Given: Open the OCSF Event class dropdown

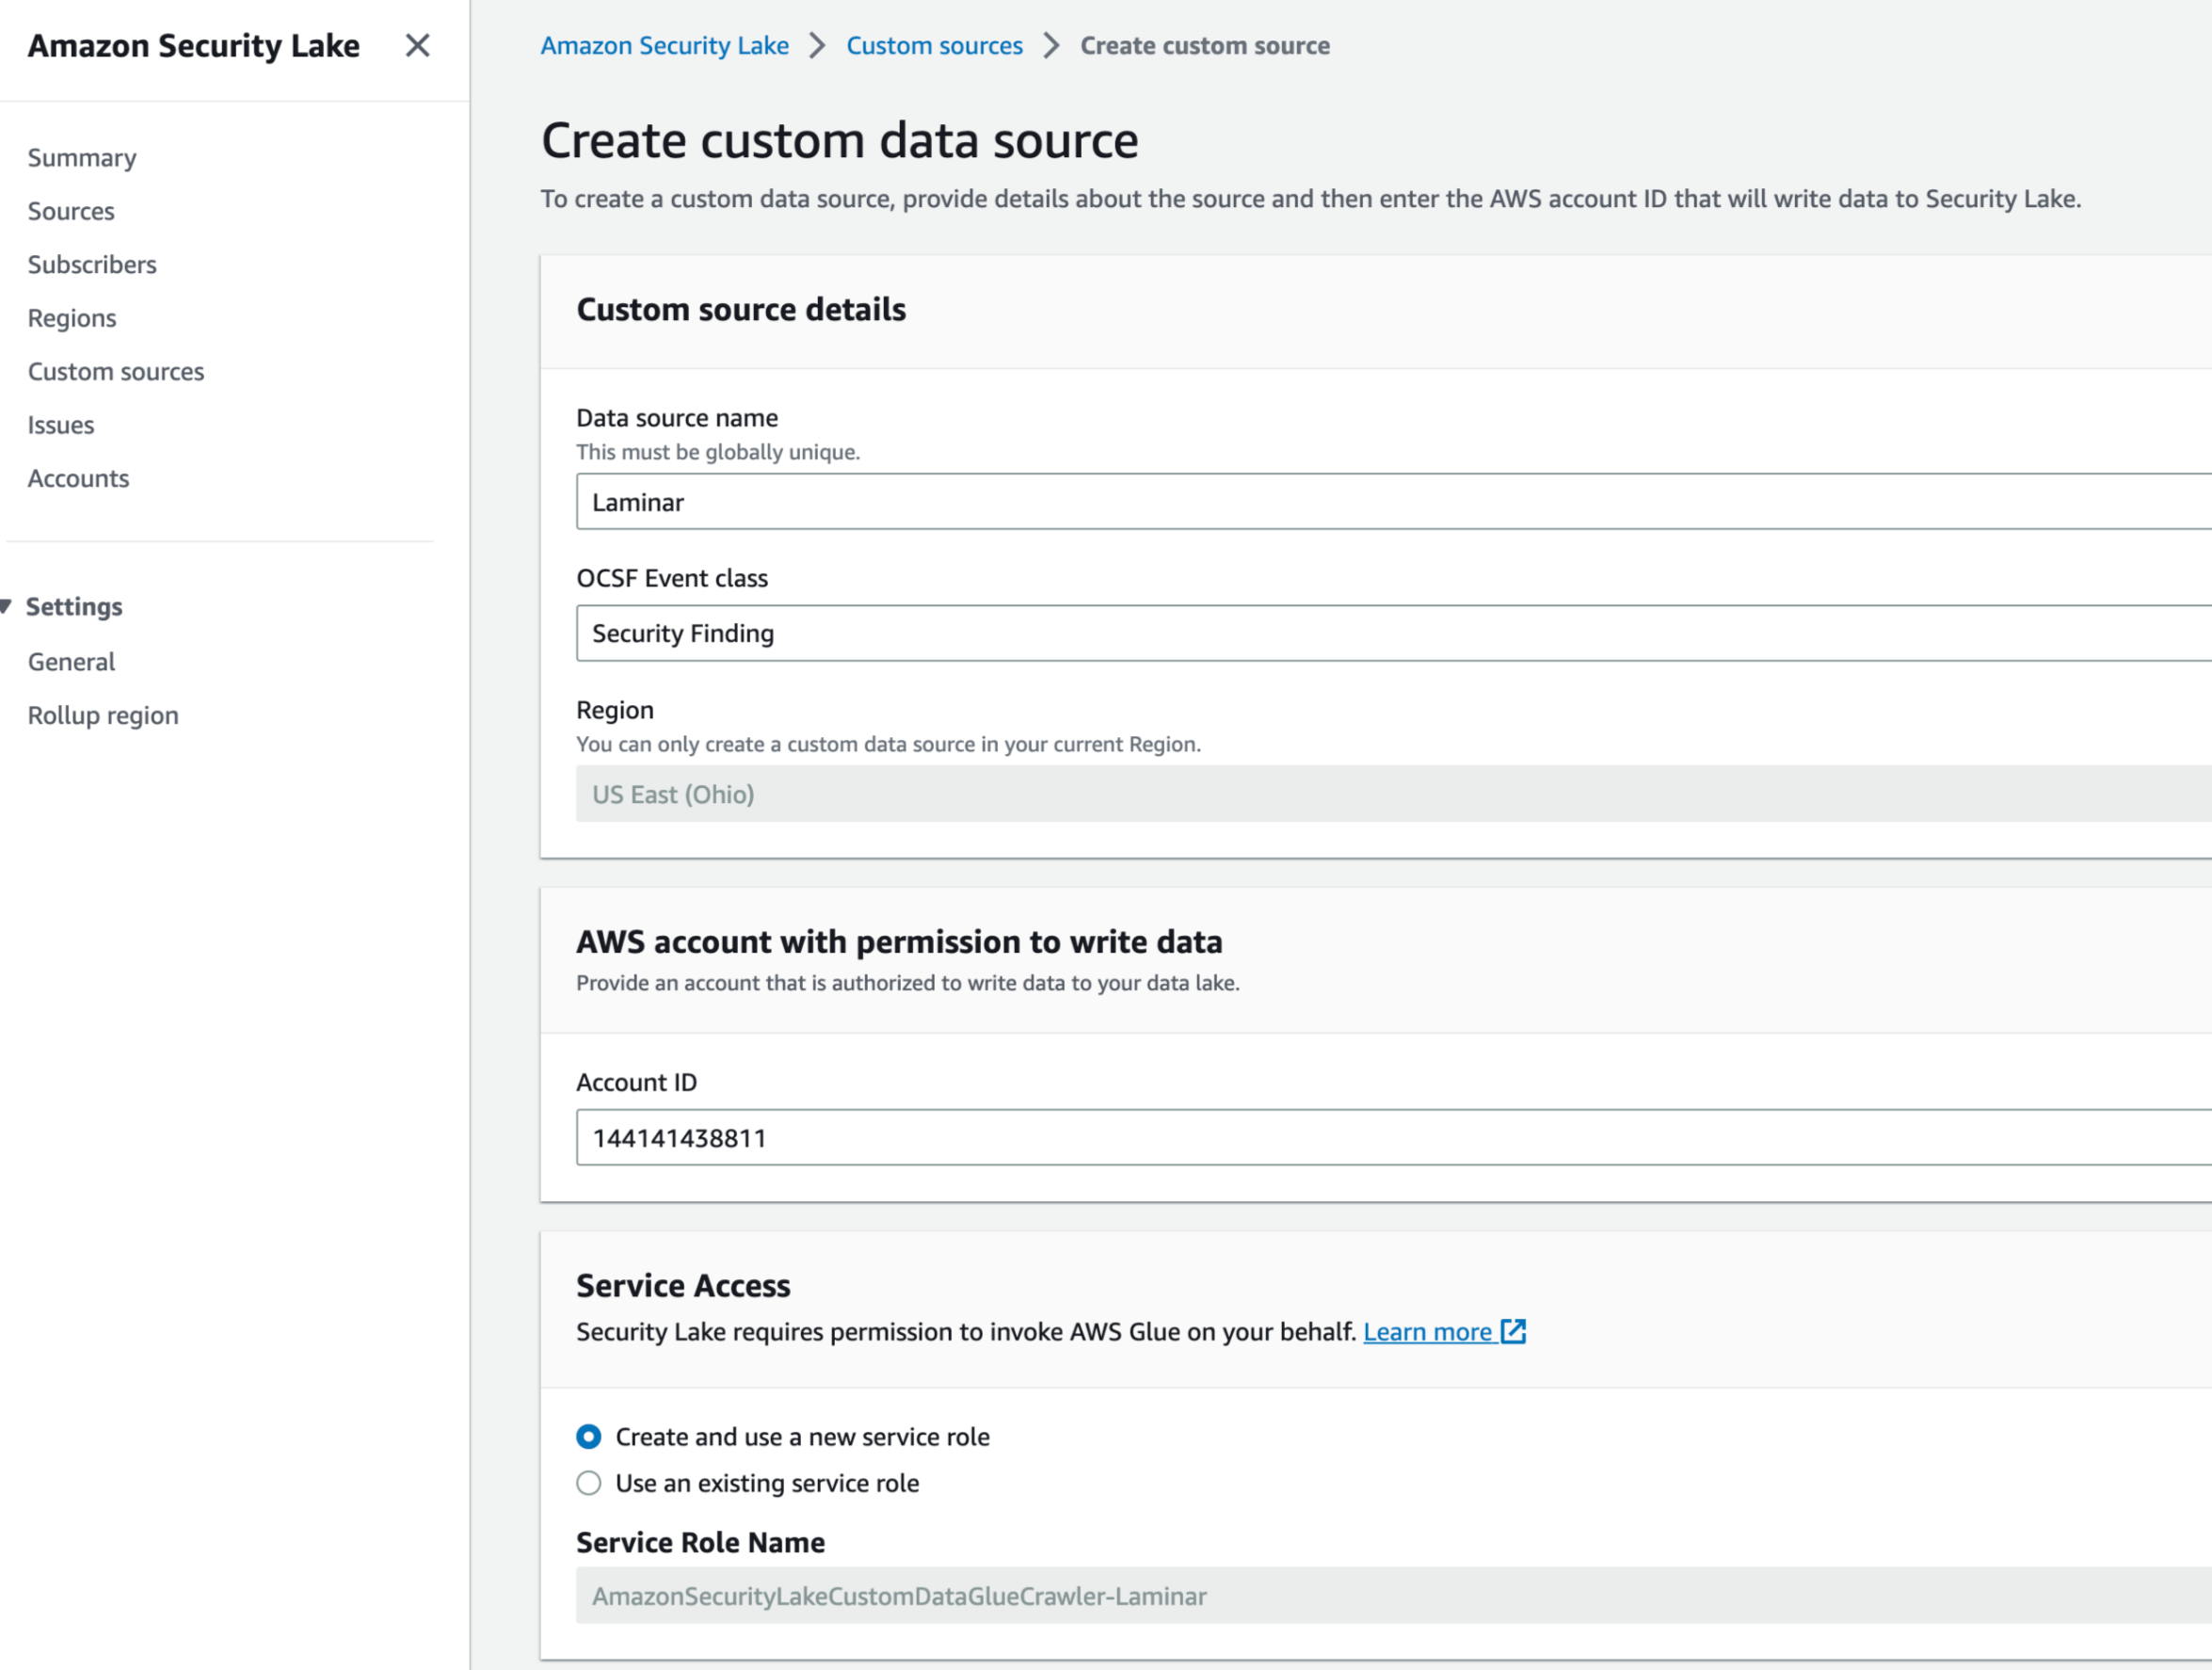Looking at the screenshot, I should coord(1392,633).
